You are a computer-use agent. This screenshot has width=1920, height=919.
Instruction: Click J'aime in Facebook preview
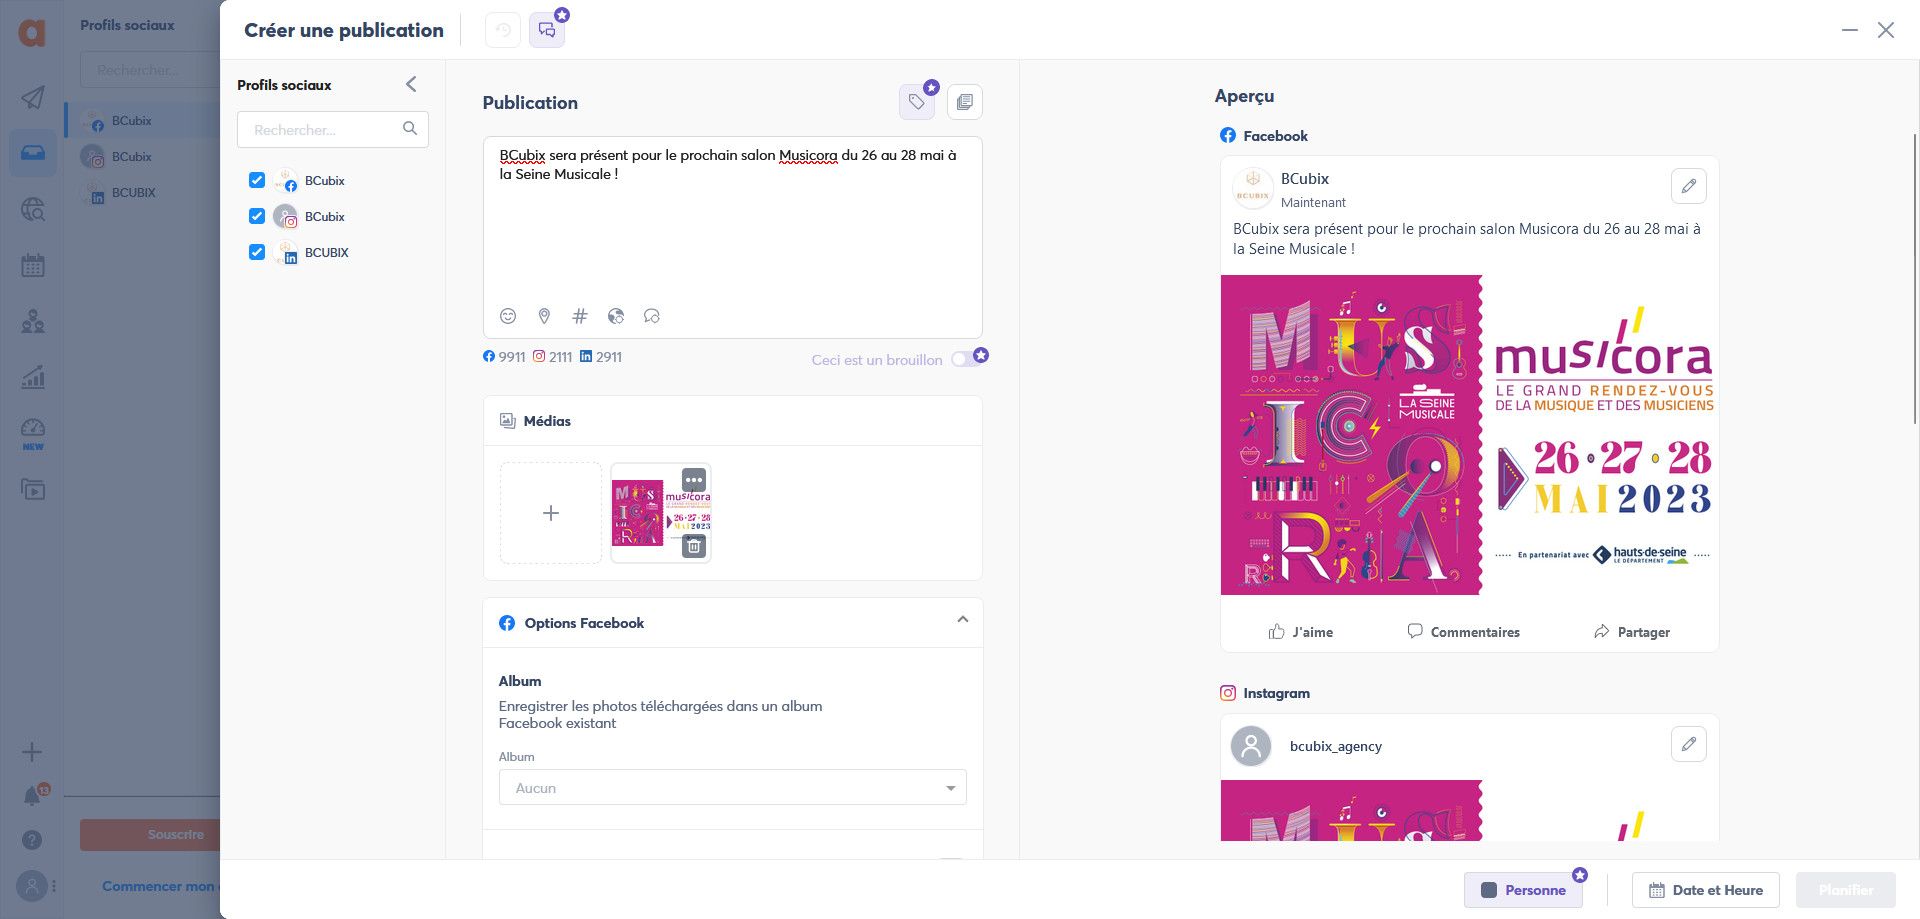point(1300,632)
